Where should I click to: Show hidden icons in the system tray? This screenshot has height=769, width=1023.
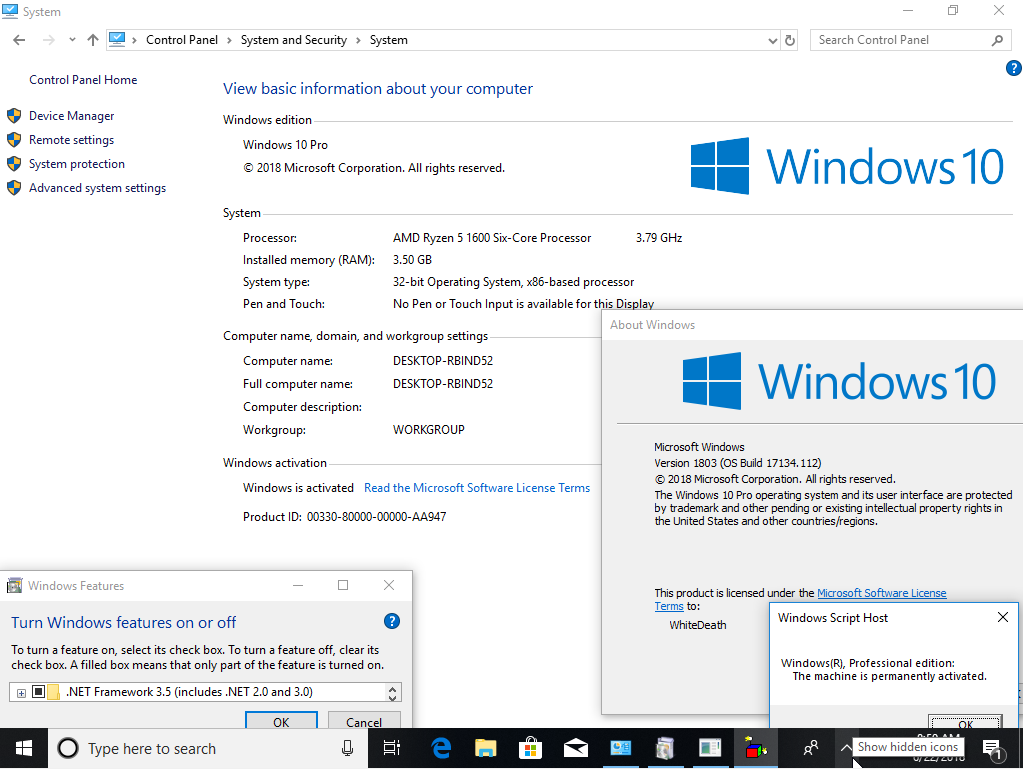(846, 748)
